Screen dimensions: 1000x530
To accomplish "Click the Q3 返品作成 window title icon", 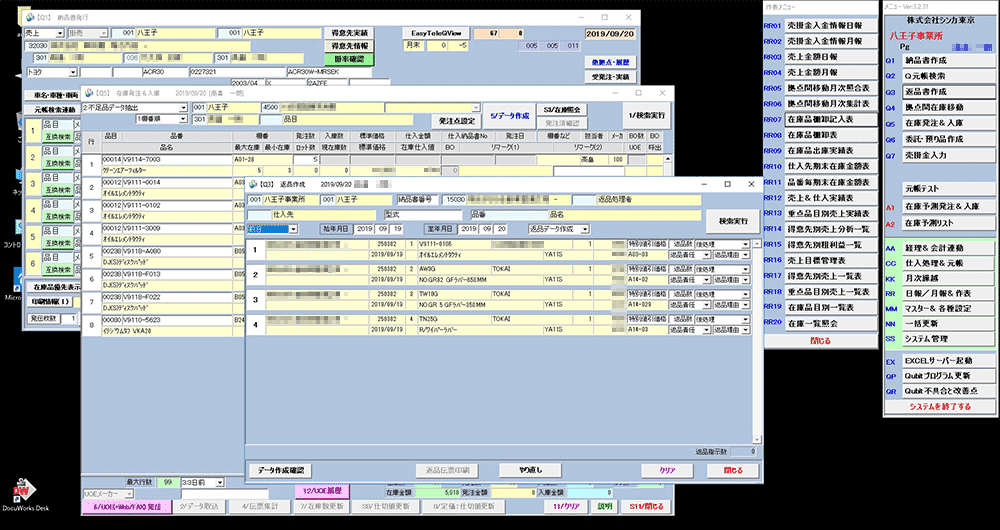I will tap(253, 184).
